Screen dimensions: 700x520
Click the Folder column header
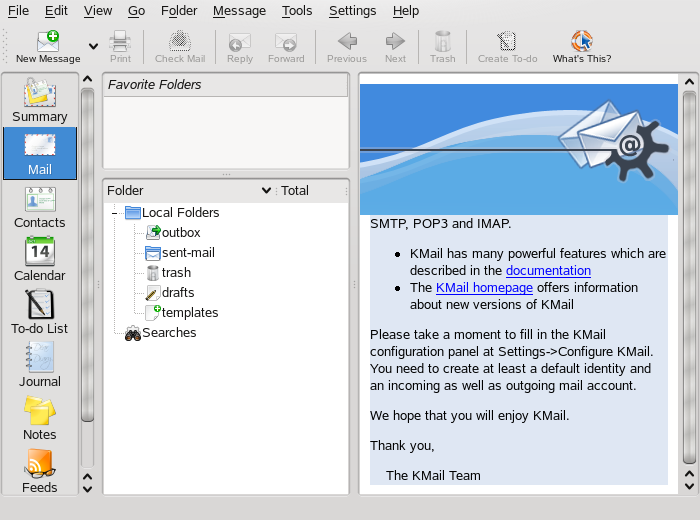click(188, 191)
